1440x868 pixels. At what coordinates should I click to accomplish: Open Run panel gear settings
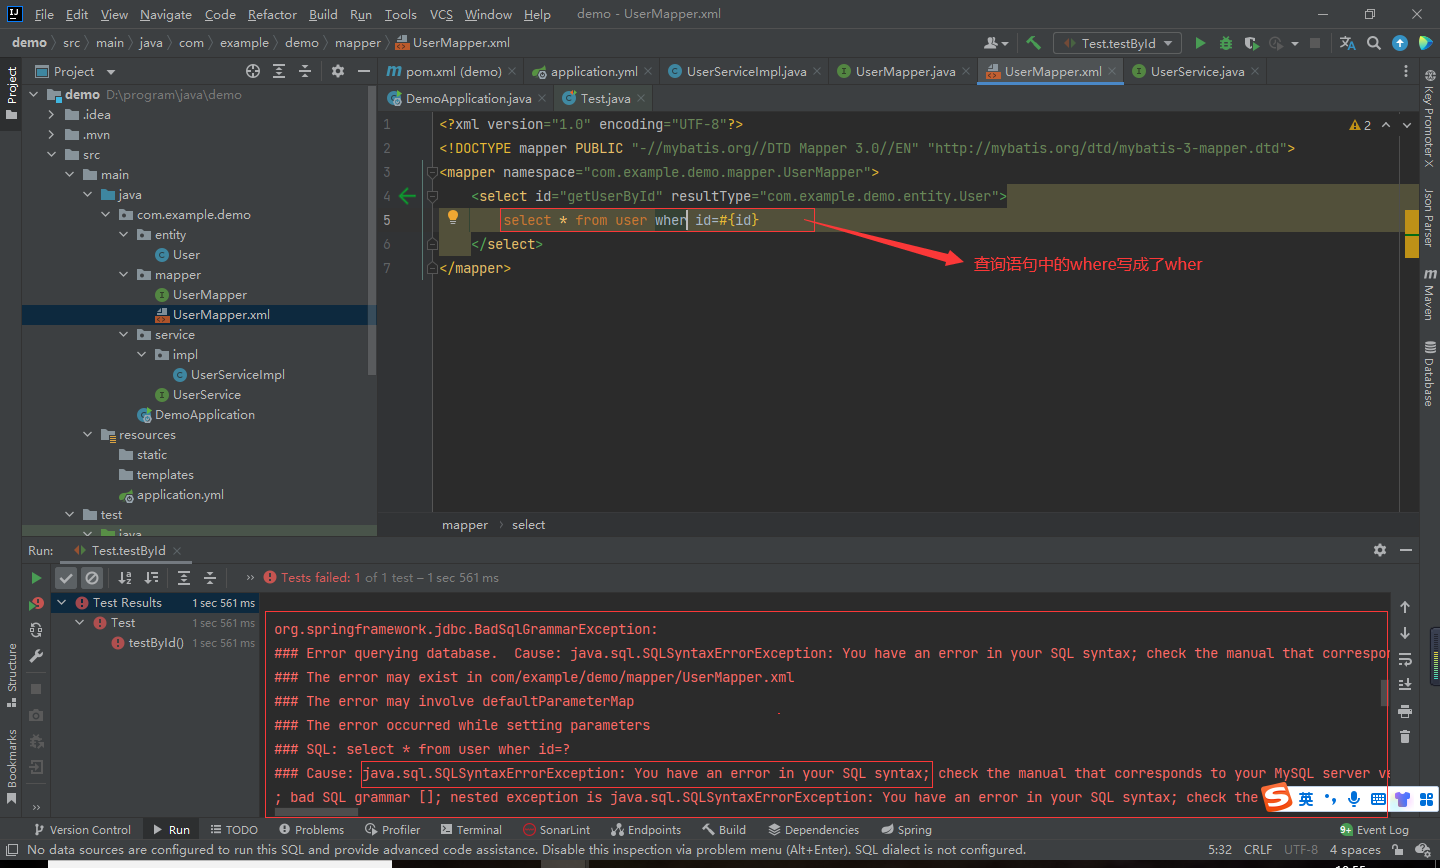pos(1380,550)
